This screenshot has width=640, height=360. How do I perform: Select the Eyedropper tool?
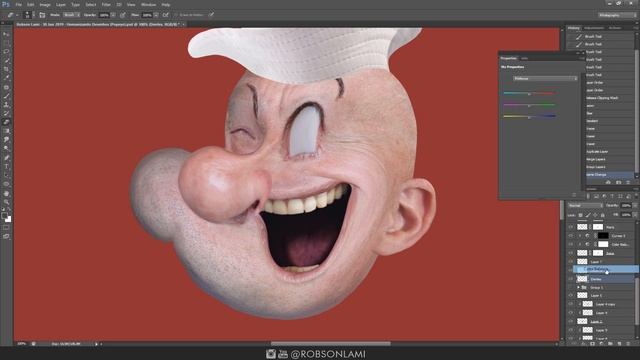(x=6, y=78)
